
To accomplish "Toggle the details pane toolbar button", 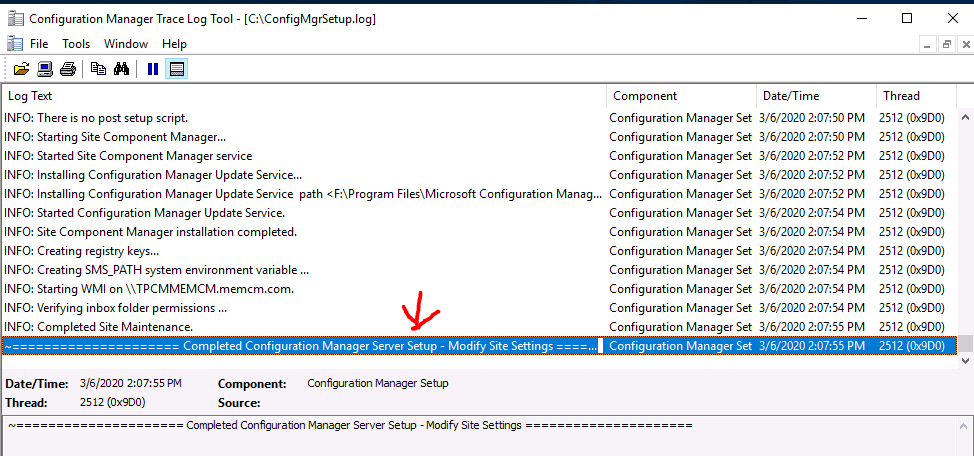I will 176,69.
